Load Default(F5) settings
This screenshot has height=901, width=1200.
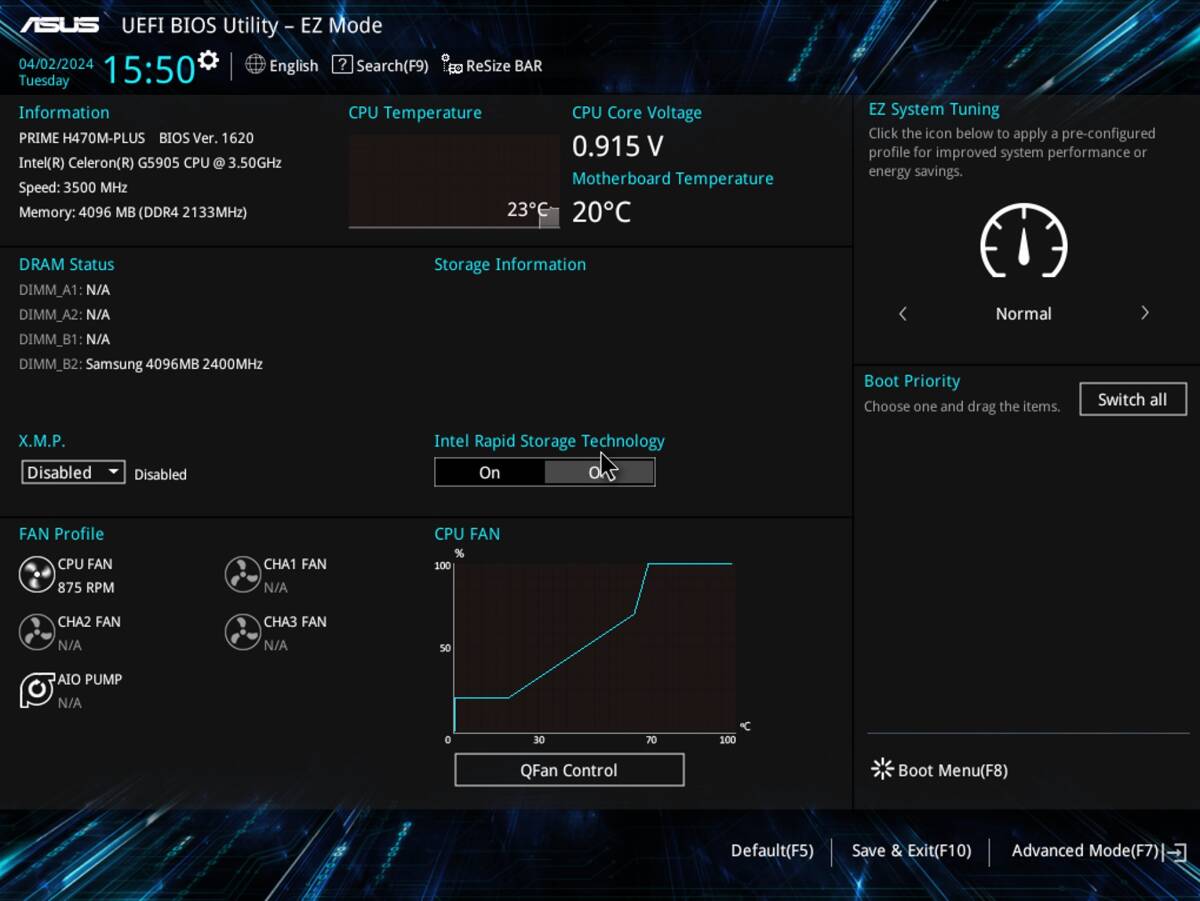click(772, 851)
